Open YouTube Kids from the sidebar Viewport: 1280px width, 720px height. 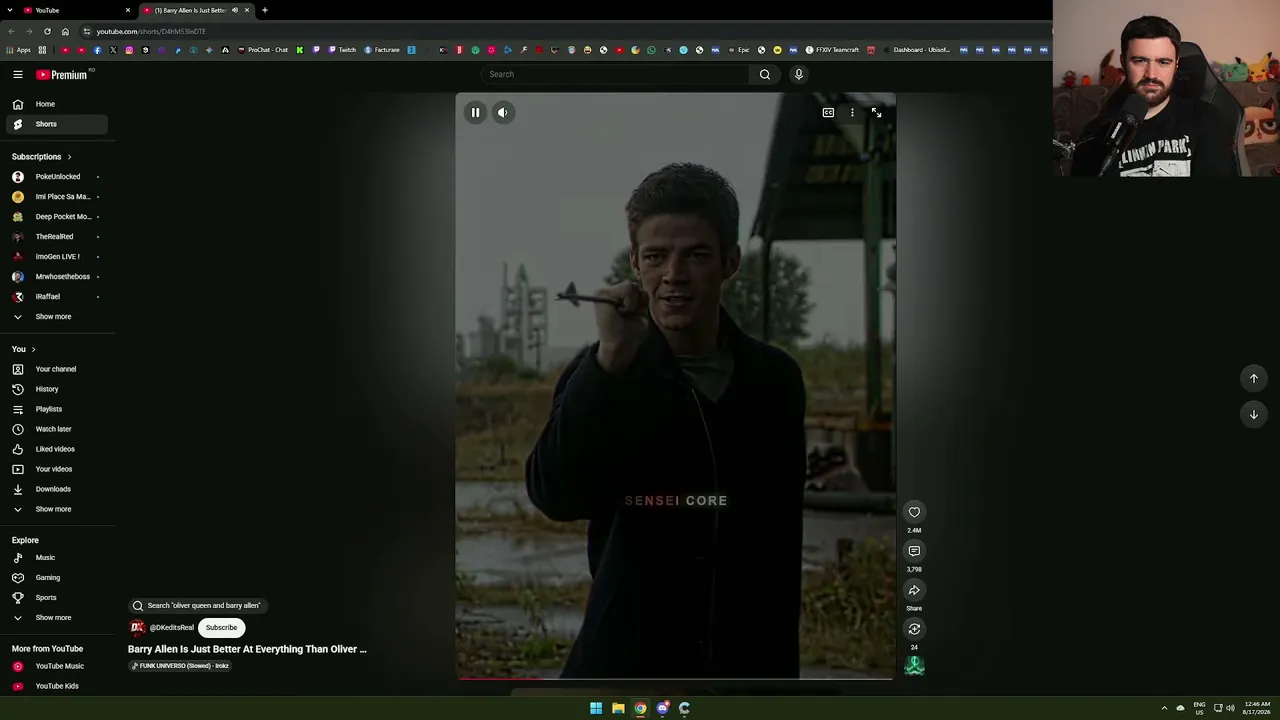58,686
